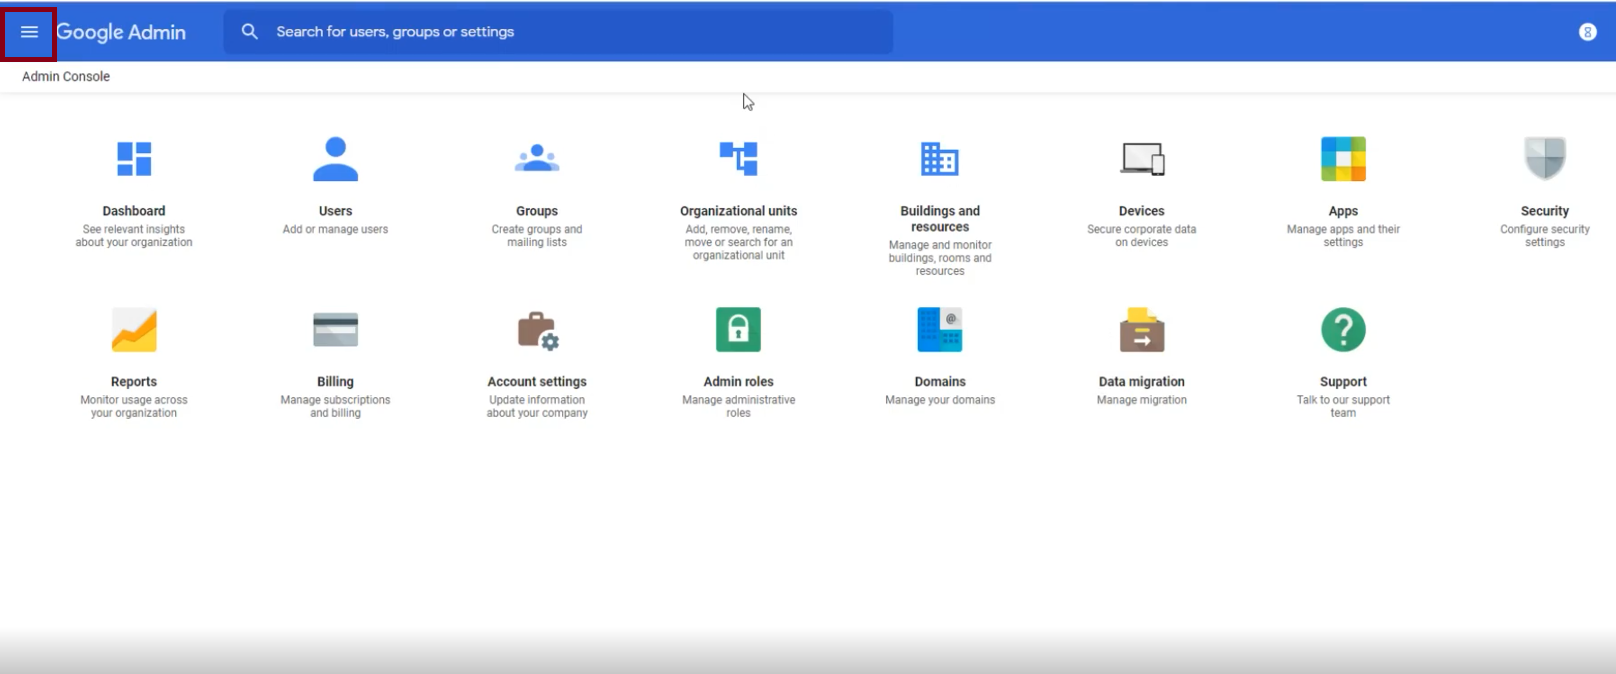
Task: Open the Security shield icon
Action: [x=1545, y=158]
